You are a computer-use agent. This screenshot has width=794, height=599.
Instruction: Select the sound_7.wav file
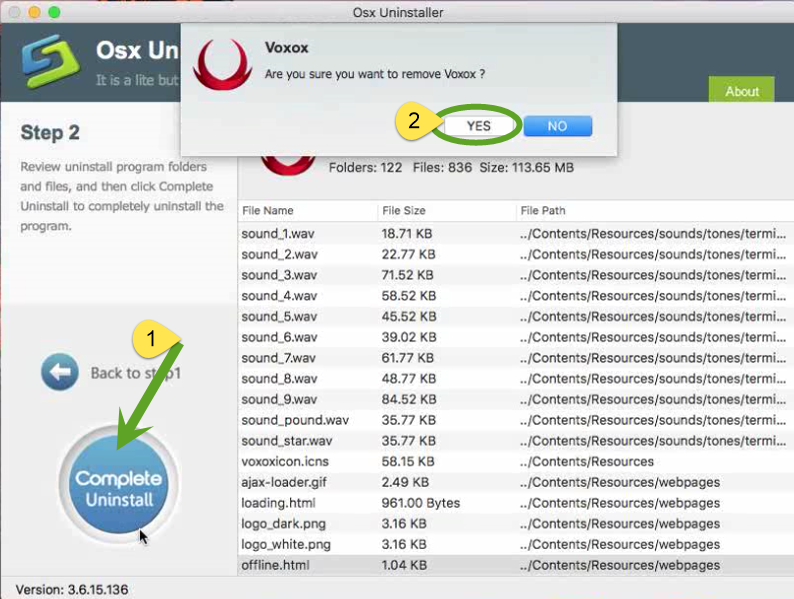[515, 358]
